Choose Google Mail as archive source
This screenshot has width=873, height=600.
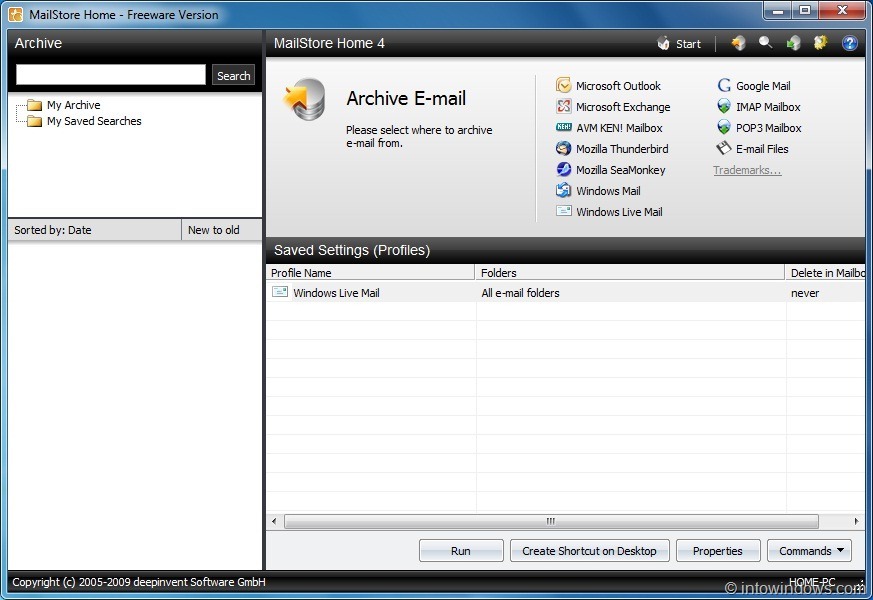coord(754,86)
